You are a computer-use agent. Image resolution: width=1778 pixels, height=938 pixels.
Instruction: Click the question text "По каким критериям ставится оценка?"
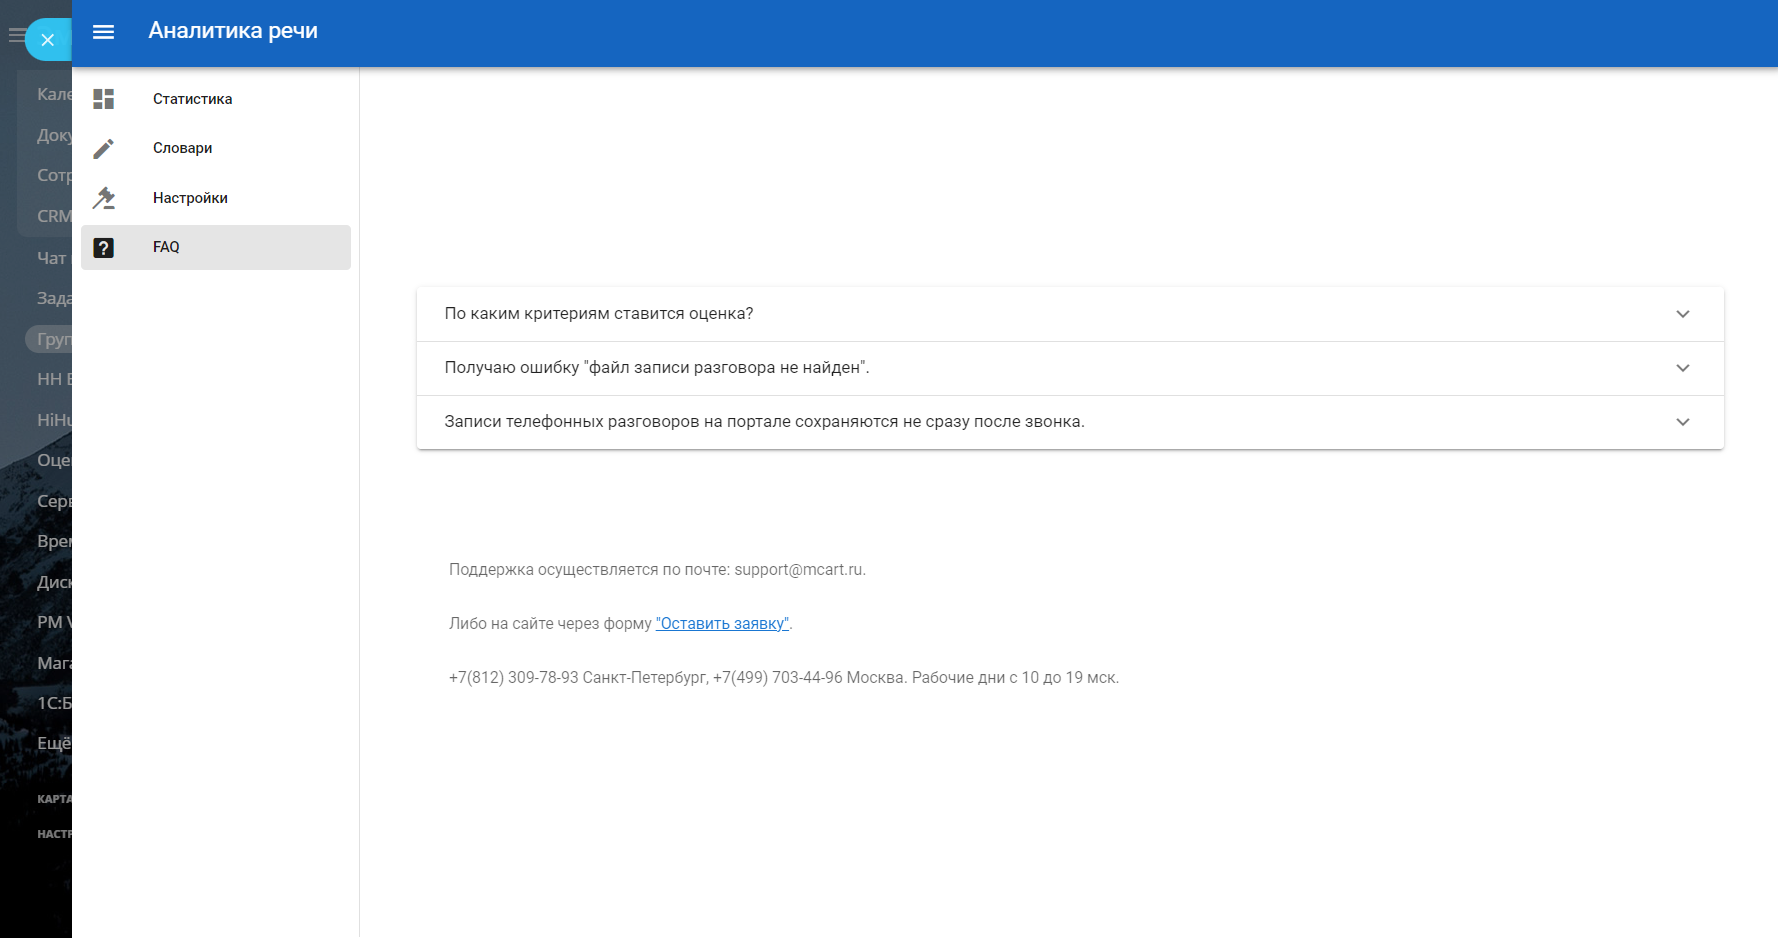[x=599, y=314]
